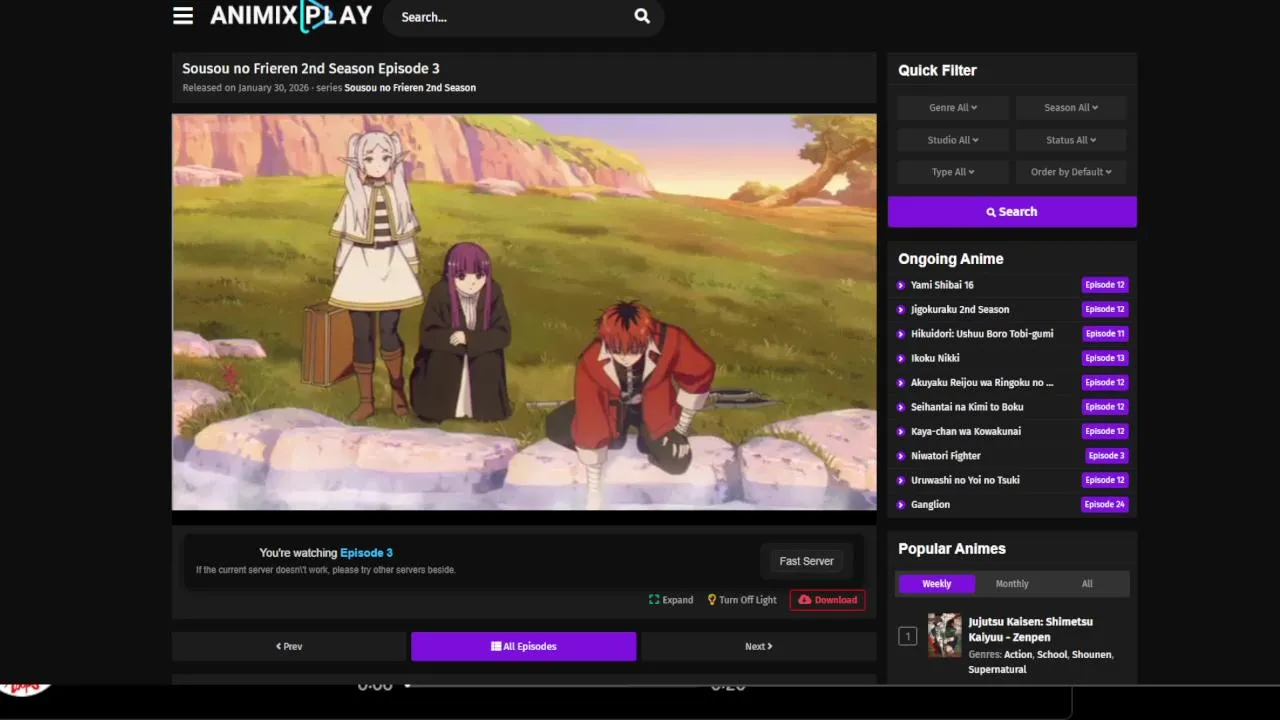
Task: Open the Type All dropdown
Action: click(953, 172)
